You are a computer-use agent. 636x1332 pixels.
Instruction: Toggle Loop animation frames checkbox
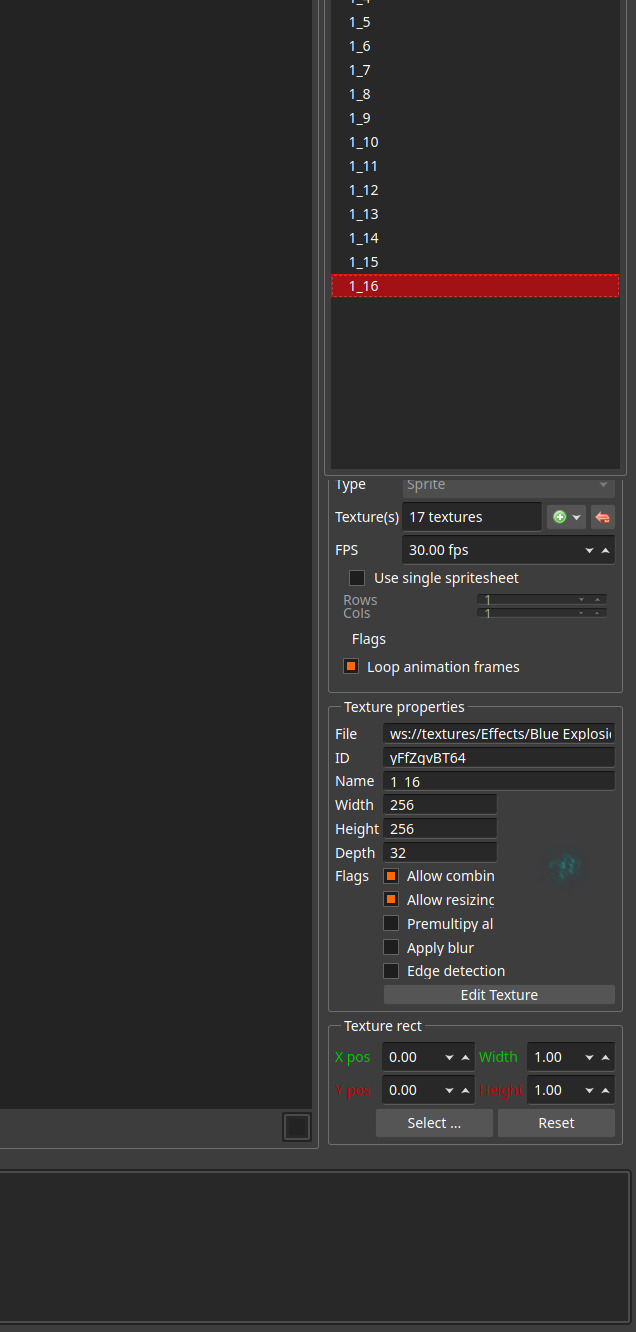coord(351,667)
